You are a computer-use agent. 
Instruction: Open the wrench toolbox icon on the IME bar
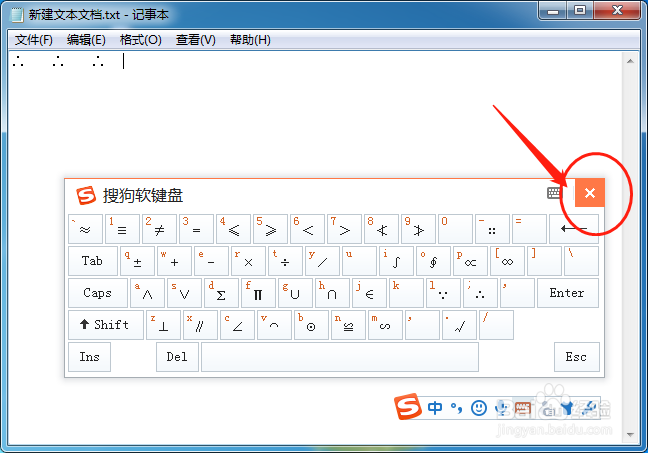click(x=588, y=408)
